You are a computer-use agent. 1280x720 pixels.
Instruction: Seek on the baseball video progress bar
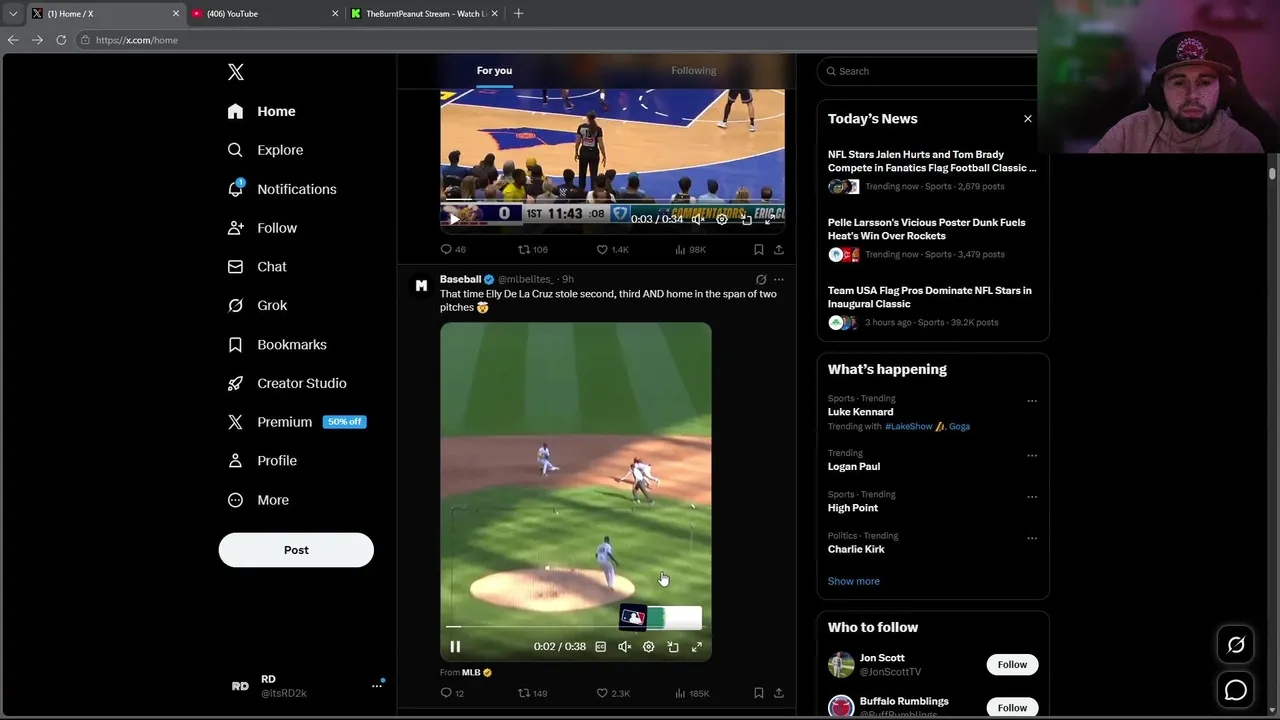pyautogui.click(x=575, y=627)
